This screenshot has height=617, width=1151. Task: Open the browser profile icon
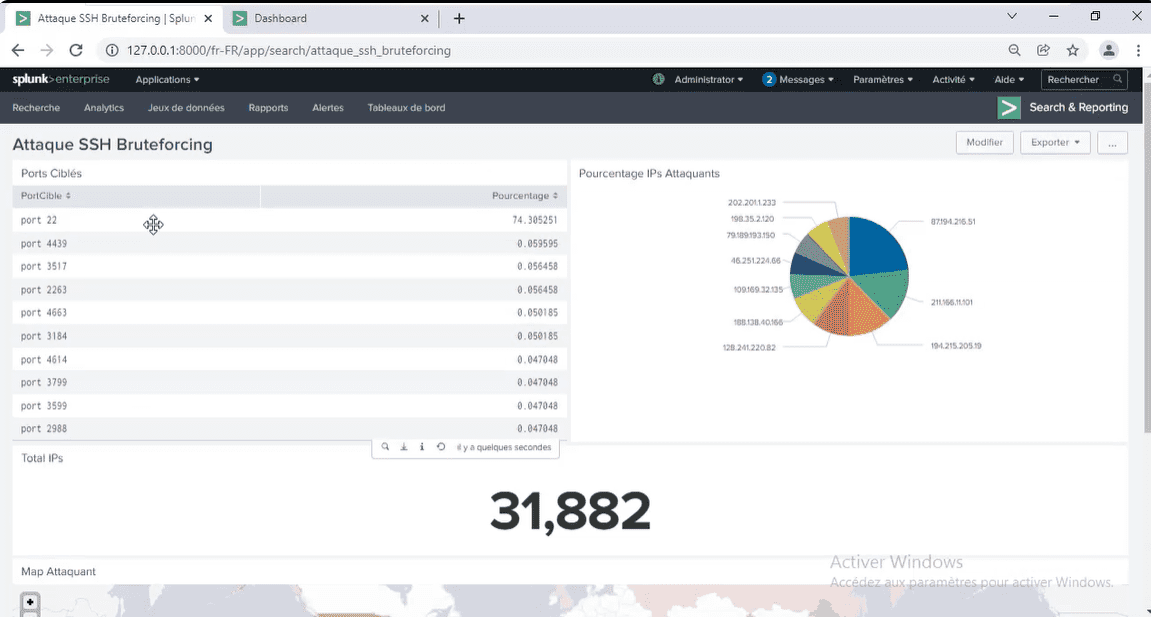pos(1108,51)
